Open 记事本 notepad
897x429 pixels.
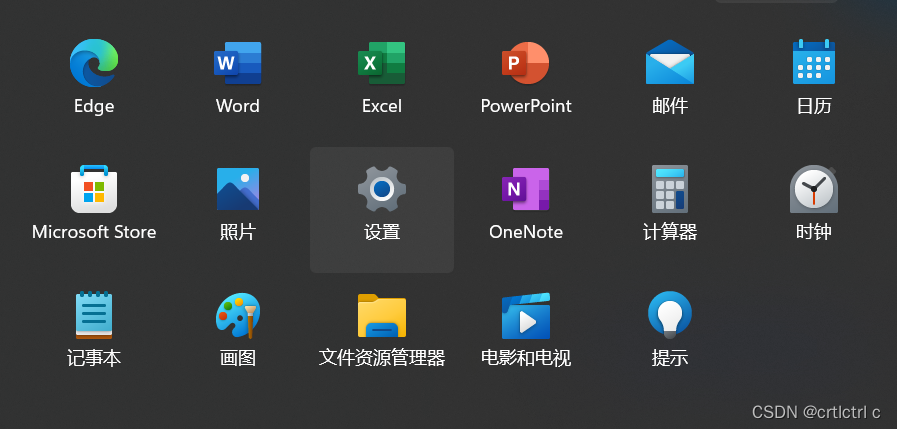(x=94, y=315)
